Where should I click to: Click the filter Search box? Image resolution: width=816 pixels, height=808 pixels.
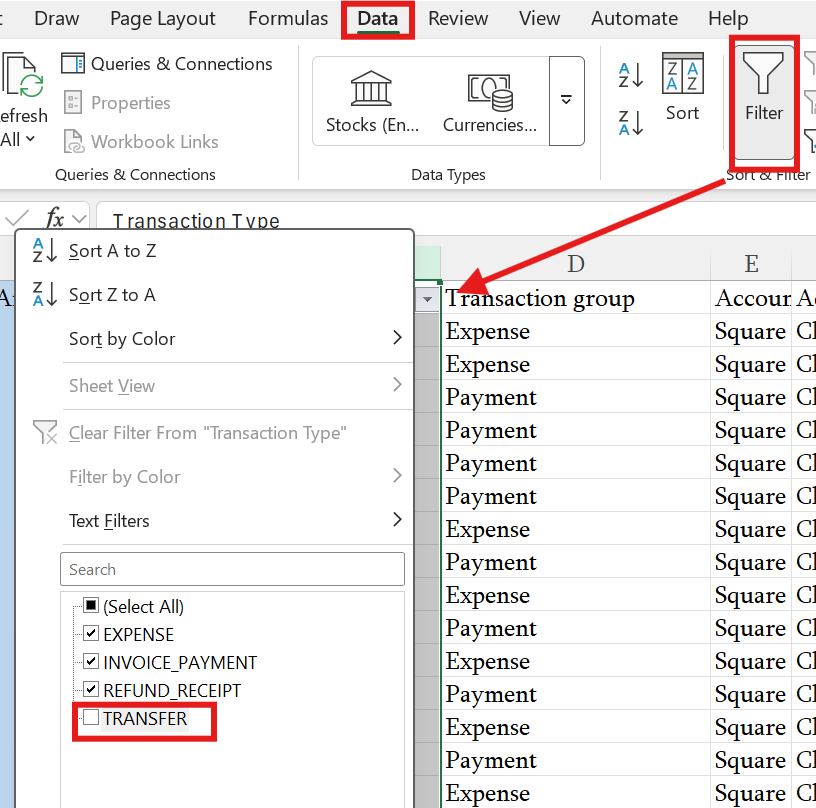pyautogui.click(x=232, y=569)
